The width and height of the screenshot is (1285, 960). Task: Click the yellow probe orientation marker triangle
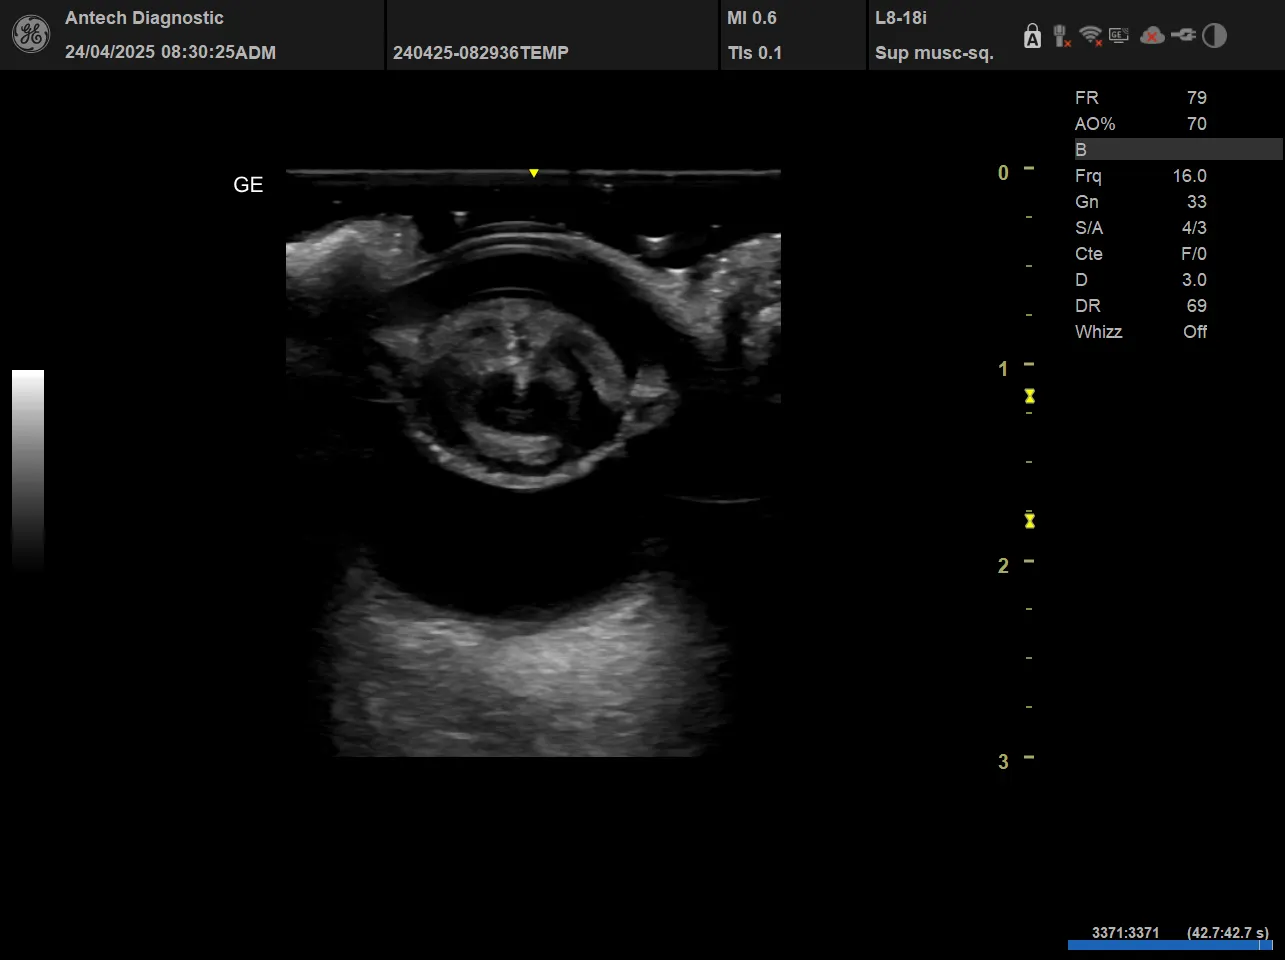tap(534, 174)
